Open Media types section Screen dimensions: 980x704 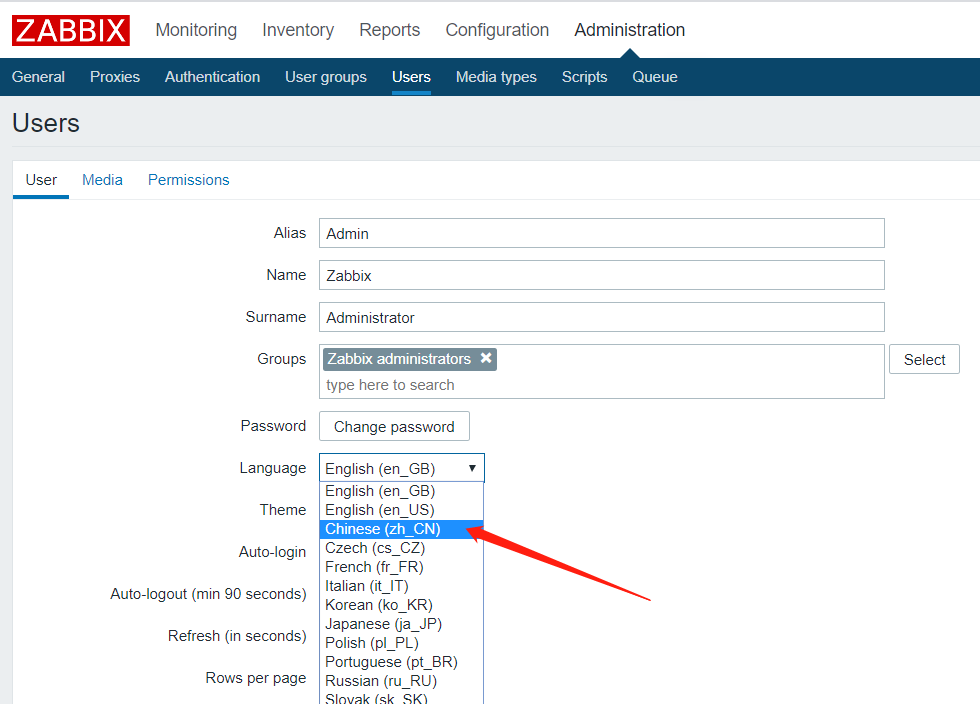click(x=496, y=77)
